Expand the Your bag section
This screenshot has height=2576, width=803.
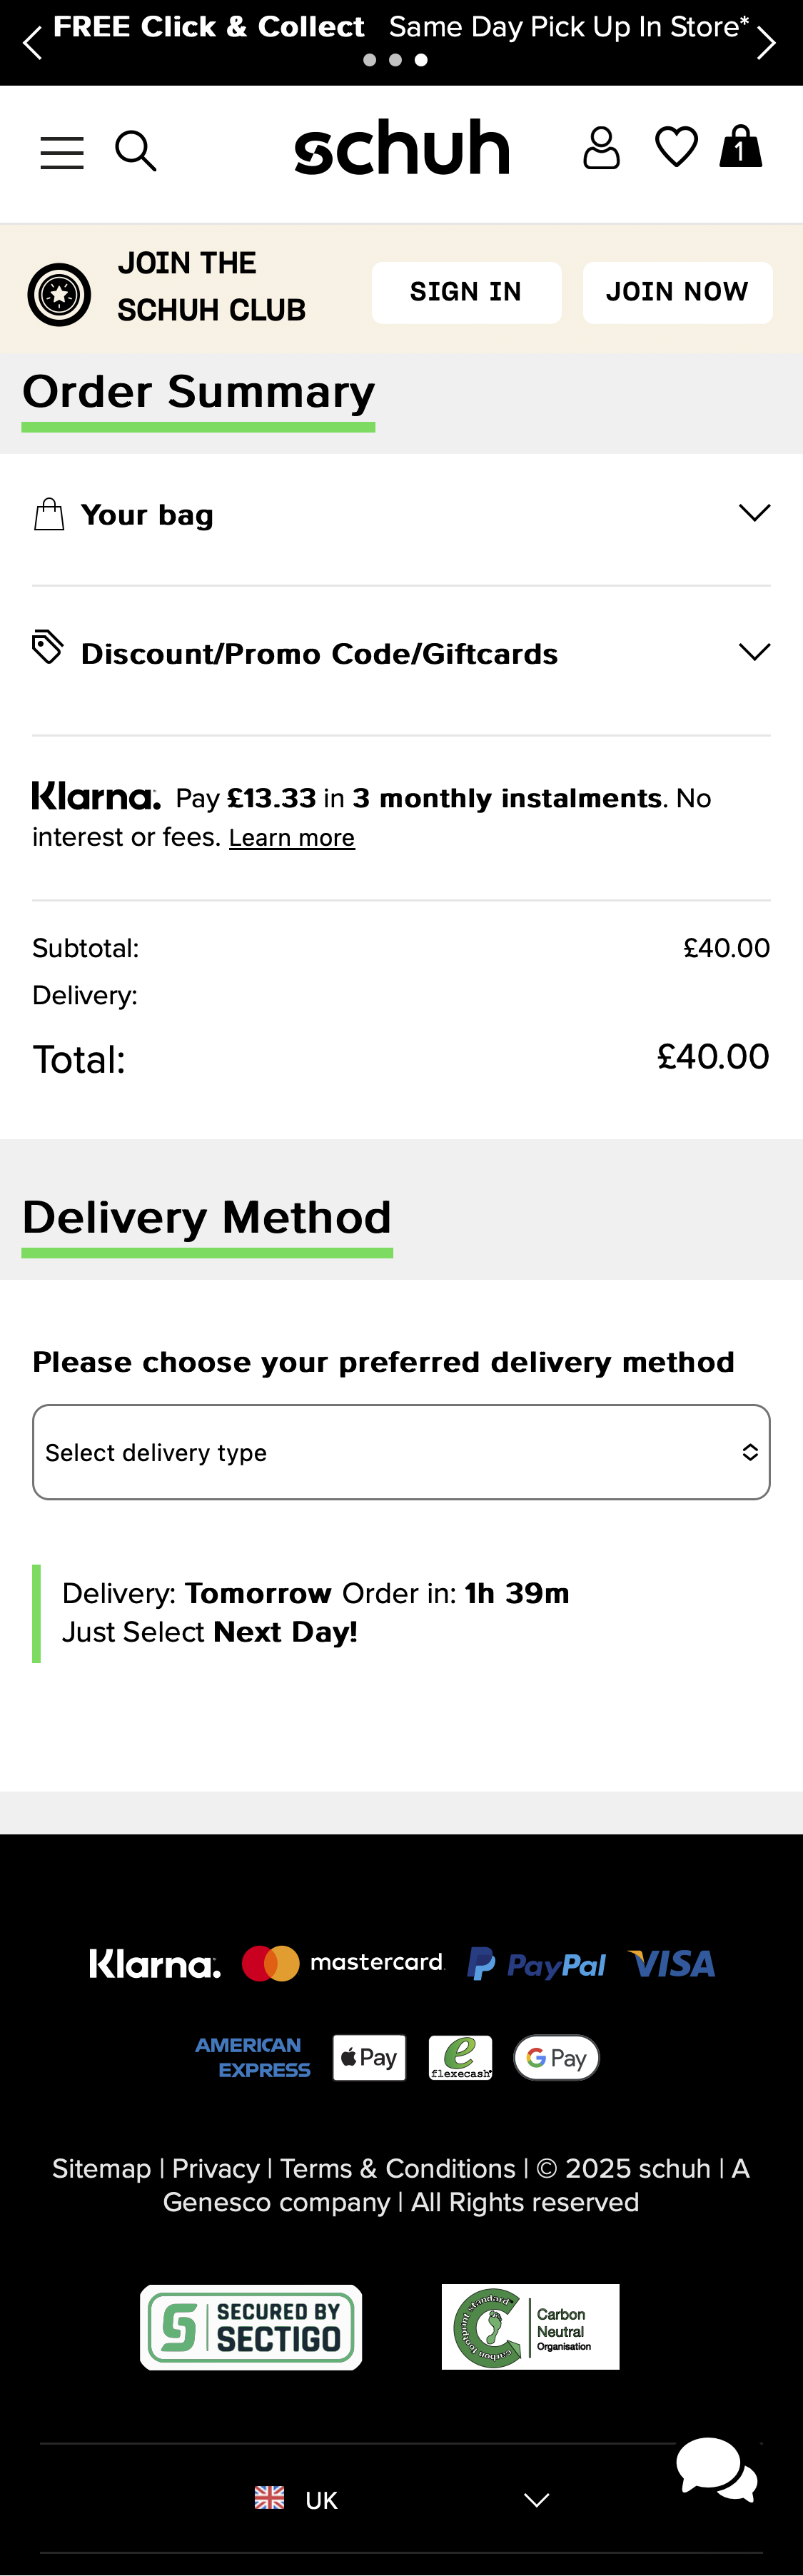(401, 515)
